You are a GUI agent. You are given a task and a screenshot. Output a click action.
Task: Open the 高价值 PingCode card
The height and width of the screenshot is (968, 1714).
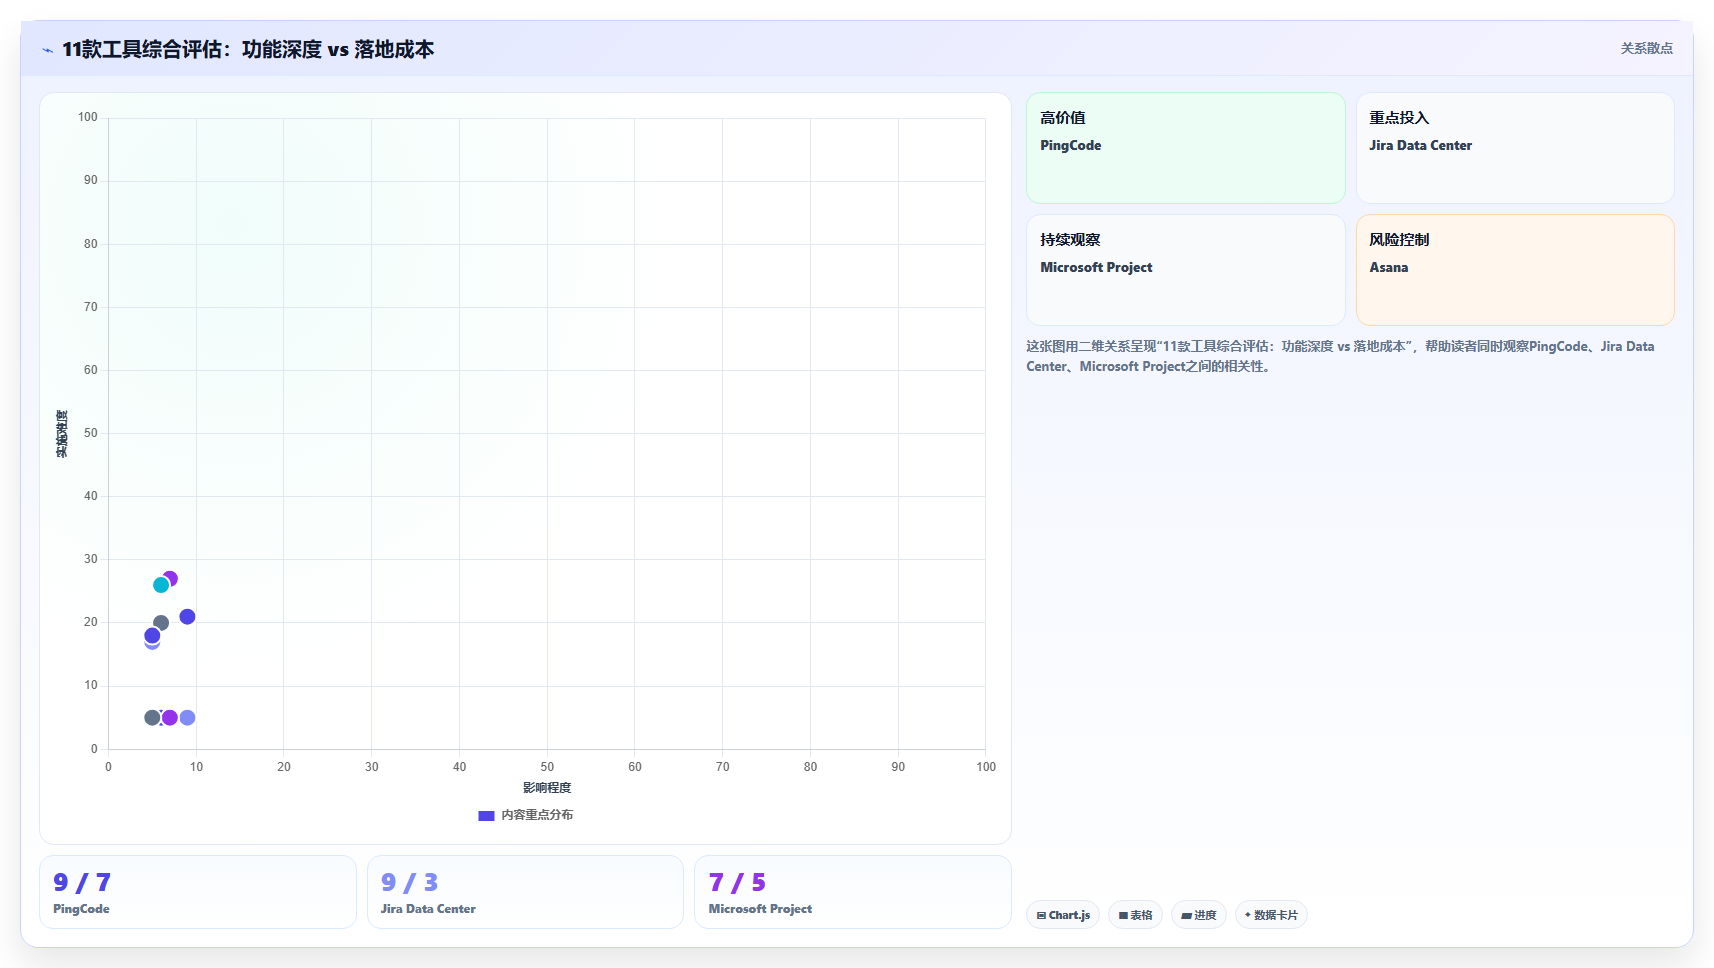coord(1185,148)
